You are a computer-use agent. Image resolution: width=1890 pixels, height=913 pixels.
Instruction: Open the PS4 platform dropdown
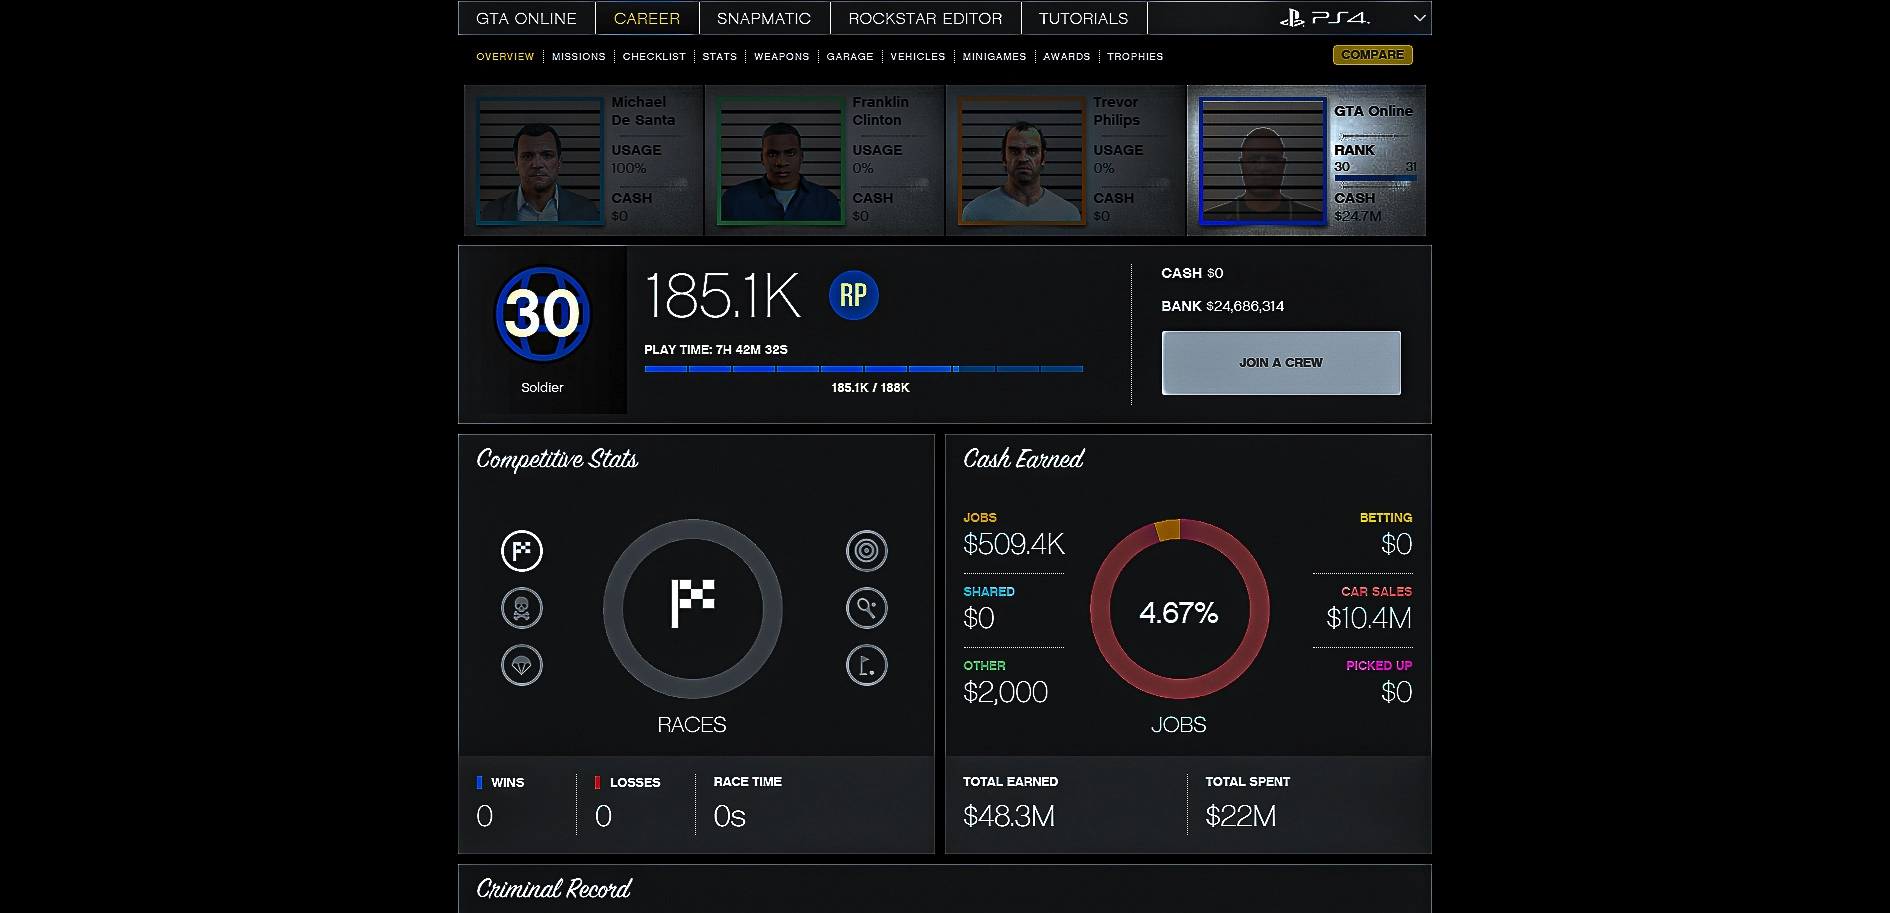(x=1418, y=18)
